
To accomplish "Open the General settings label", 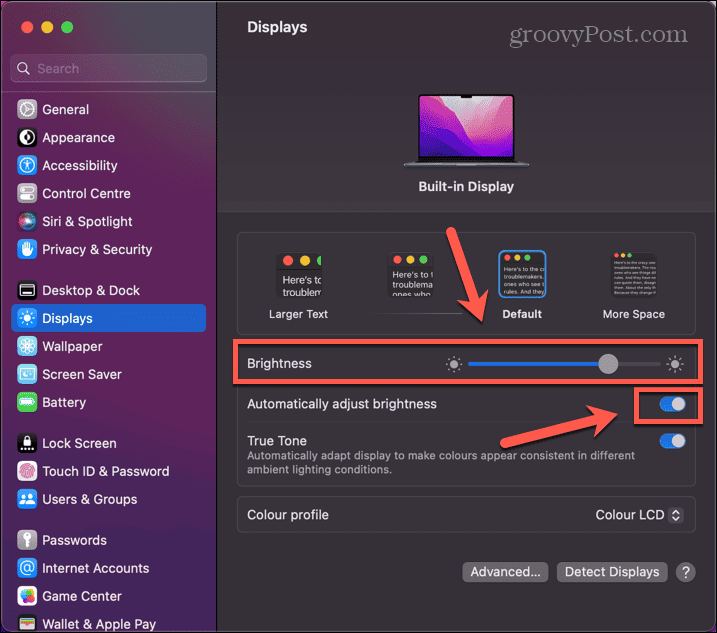I will pos(65,109).
